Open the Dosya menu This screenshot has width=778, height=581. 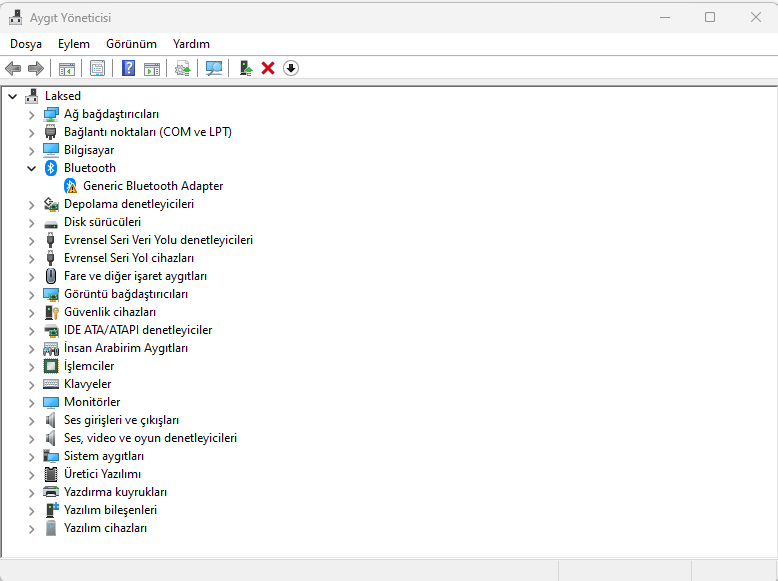coord(26,44)
